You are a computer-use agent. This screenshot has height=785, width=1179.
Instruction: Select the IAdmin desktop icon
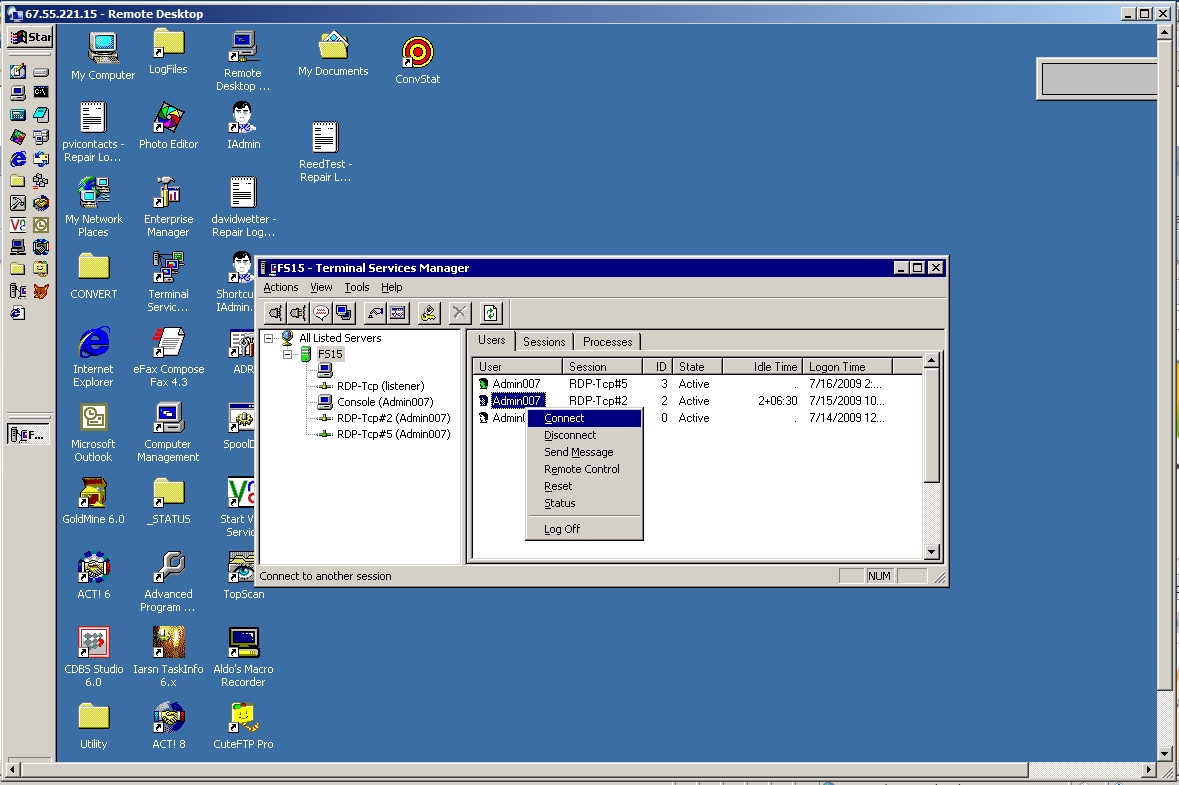pyautogui.click(x=244, y=126)
